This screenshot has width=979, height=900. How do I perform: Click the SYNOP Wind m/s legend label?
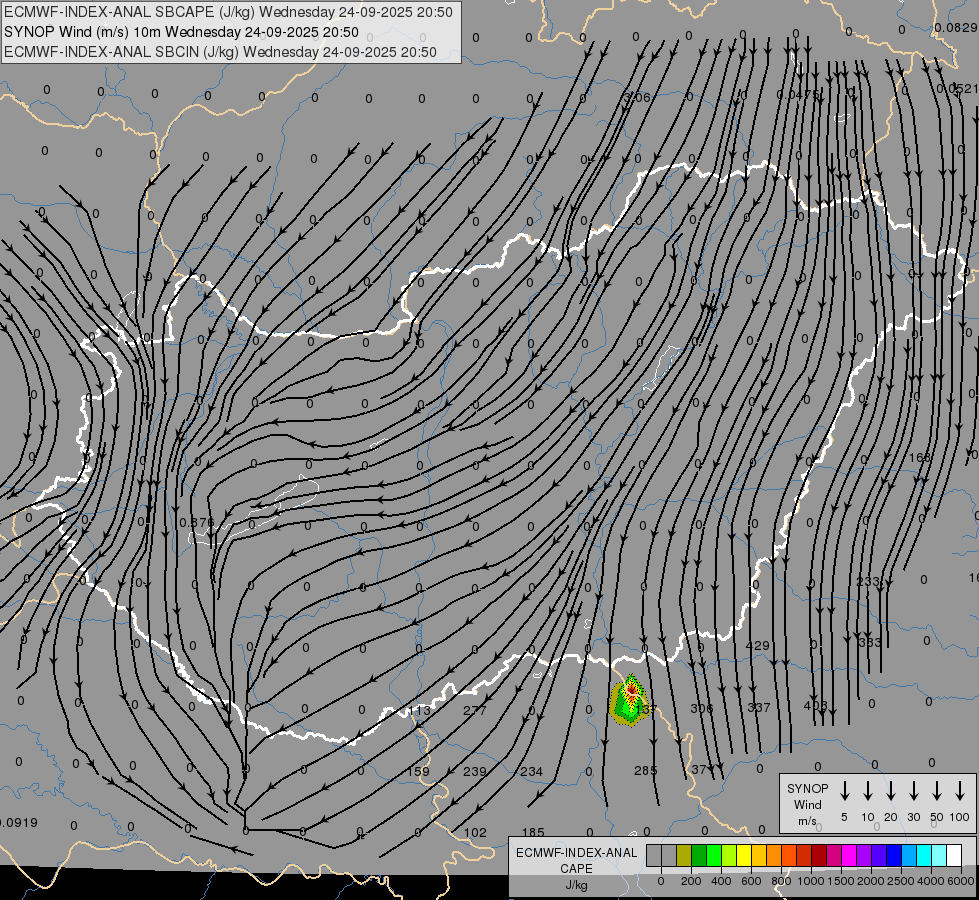807,804
